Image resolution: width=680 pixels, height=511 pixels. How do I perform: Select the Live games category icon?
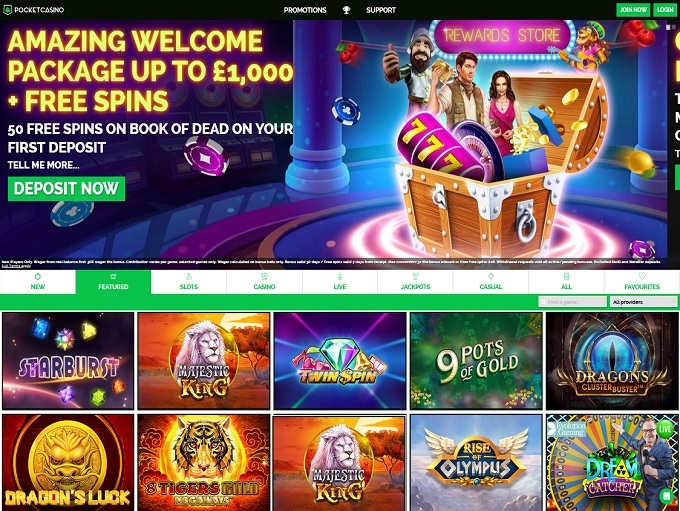tap(340, 276)
